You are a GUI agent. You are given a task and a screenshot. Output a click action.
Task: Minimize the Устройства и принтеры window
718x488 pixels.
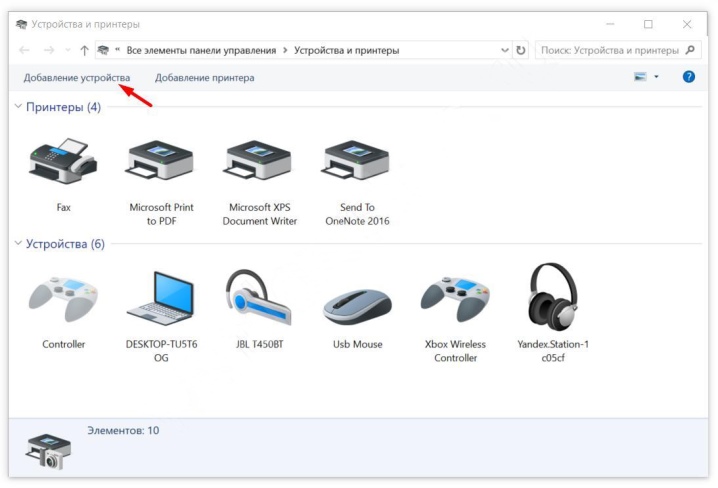pos(610,24)
